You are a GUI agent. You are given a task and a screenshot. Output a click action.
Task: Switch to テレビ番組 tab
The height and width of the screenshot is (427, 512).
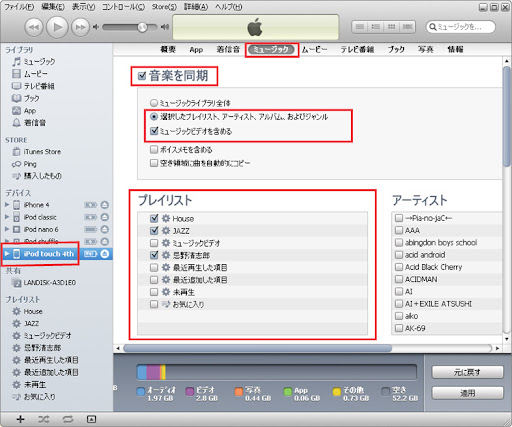[357, 50]
